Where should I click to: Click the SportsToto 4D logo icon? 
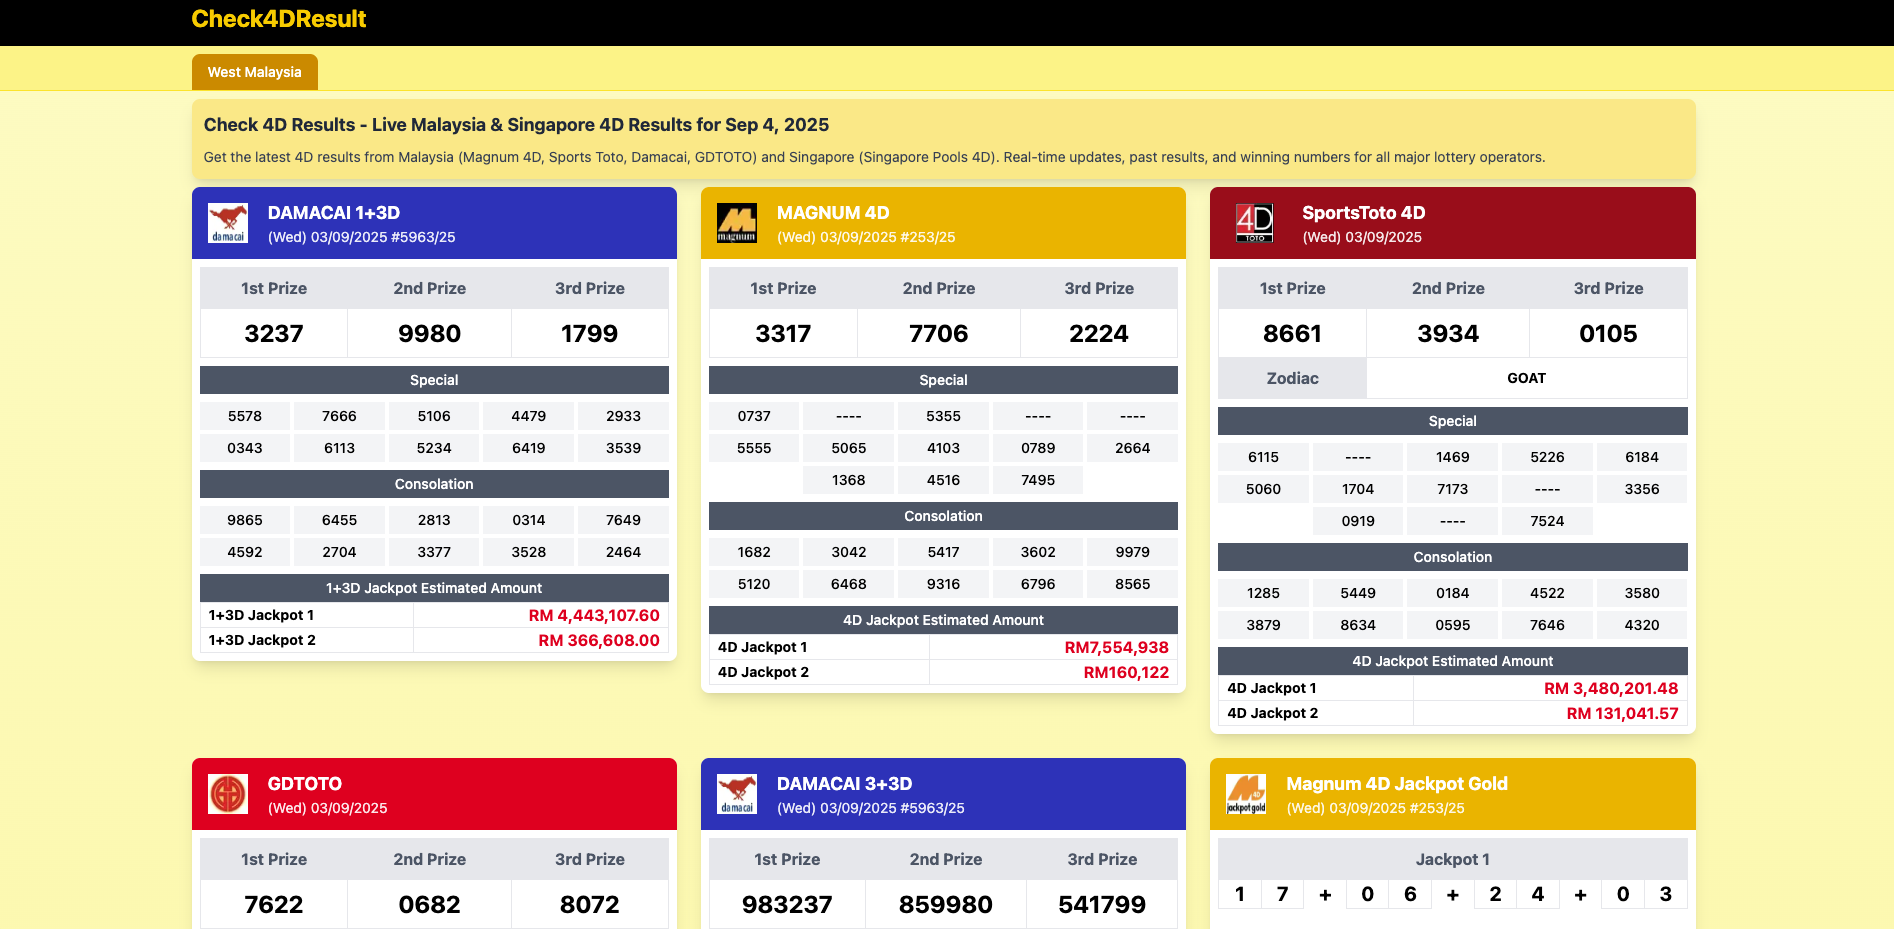(x=1255, y=223)
